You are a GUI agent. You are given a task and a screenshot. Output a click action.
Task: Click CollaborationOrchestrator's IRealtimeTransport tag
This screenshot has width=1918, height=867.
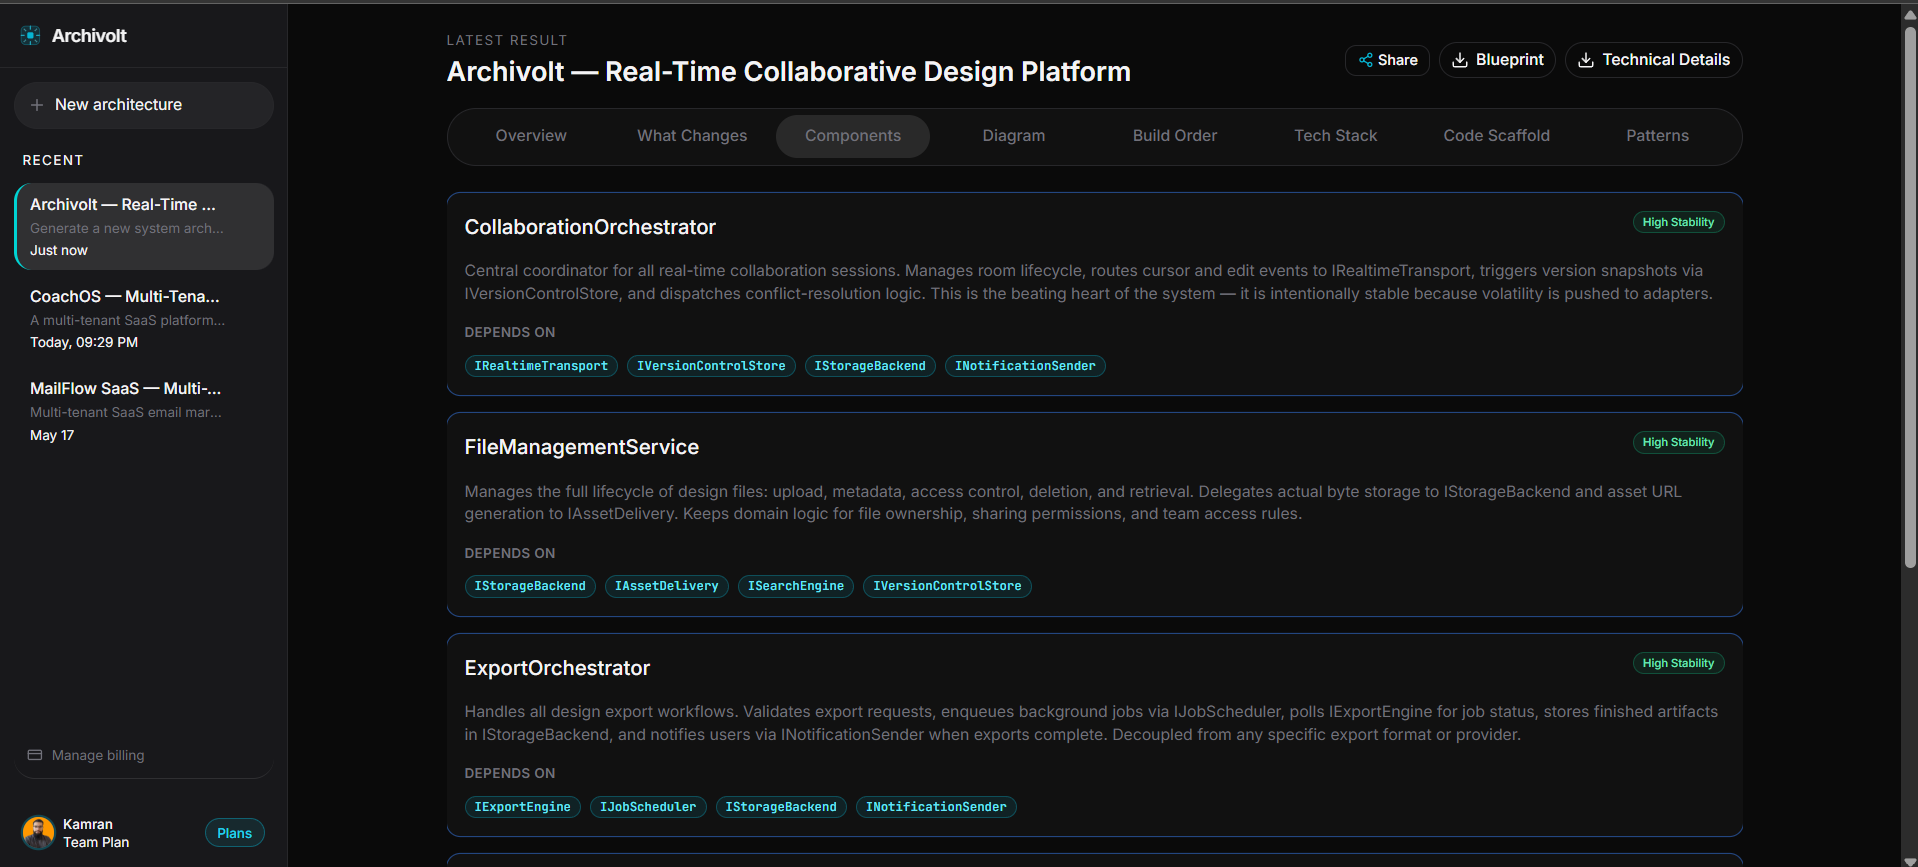(x=541, y=366)
